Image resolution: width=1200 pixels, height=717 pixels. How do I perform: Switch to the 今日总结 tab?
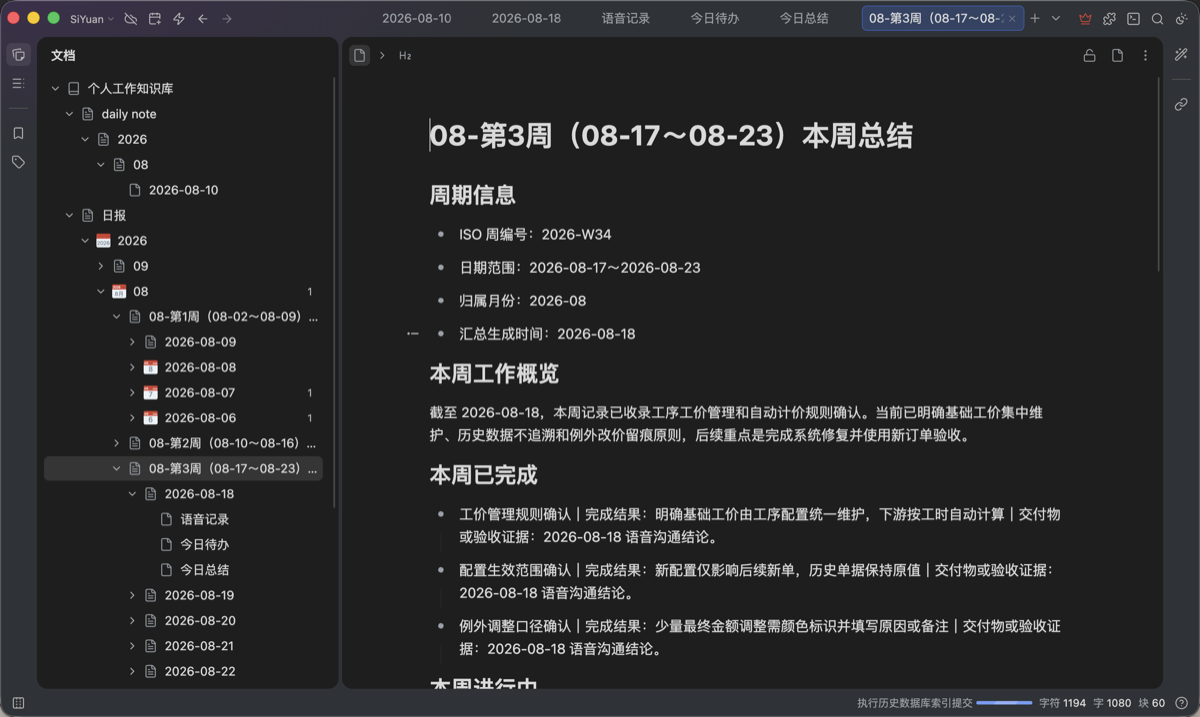click(804, 19)
